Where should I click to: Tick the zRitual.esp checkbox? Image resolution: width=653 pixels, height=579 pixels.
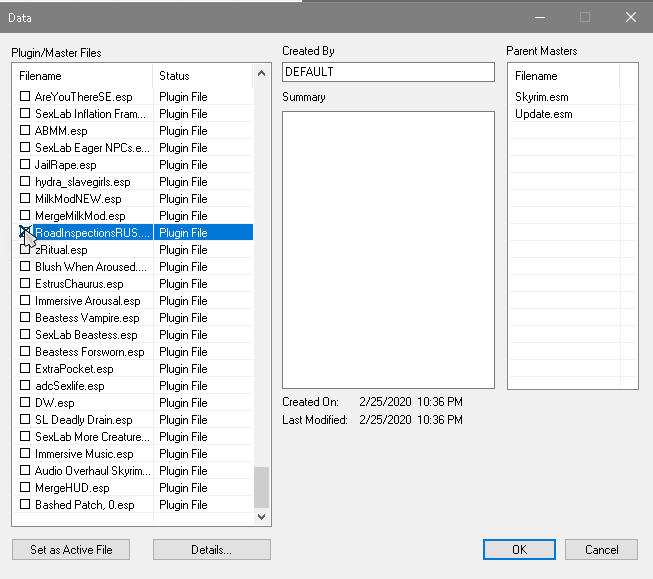pyautogui.click(x=26, y=250)
